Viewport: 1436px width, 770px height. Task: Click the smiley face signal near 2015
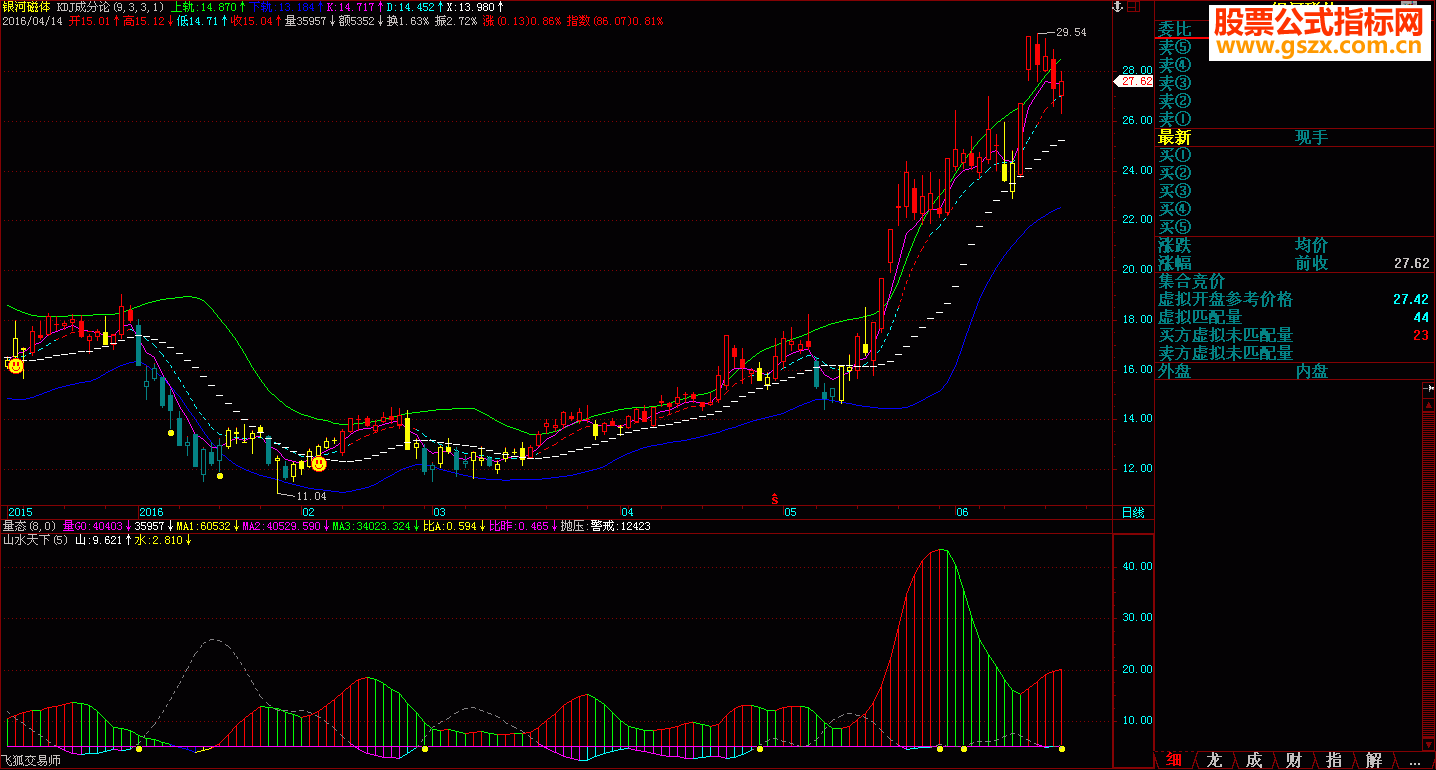[16, 366]
